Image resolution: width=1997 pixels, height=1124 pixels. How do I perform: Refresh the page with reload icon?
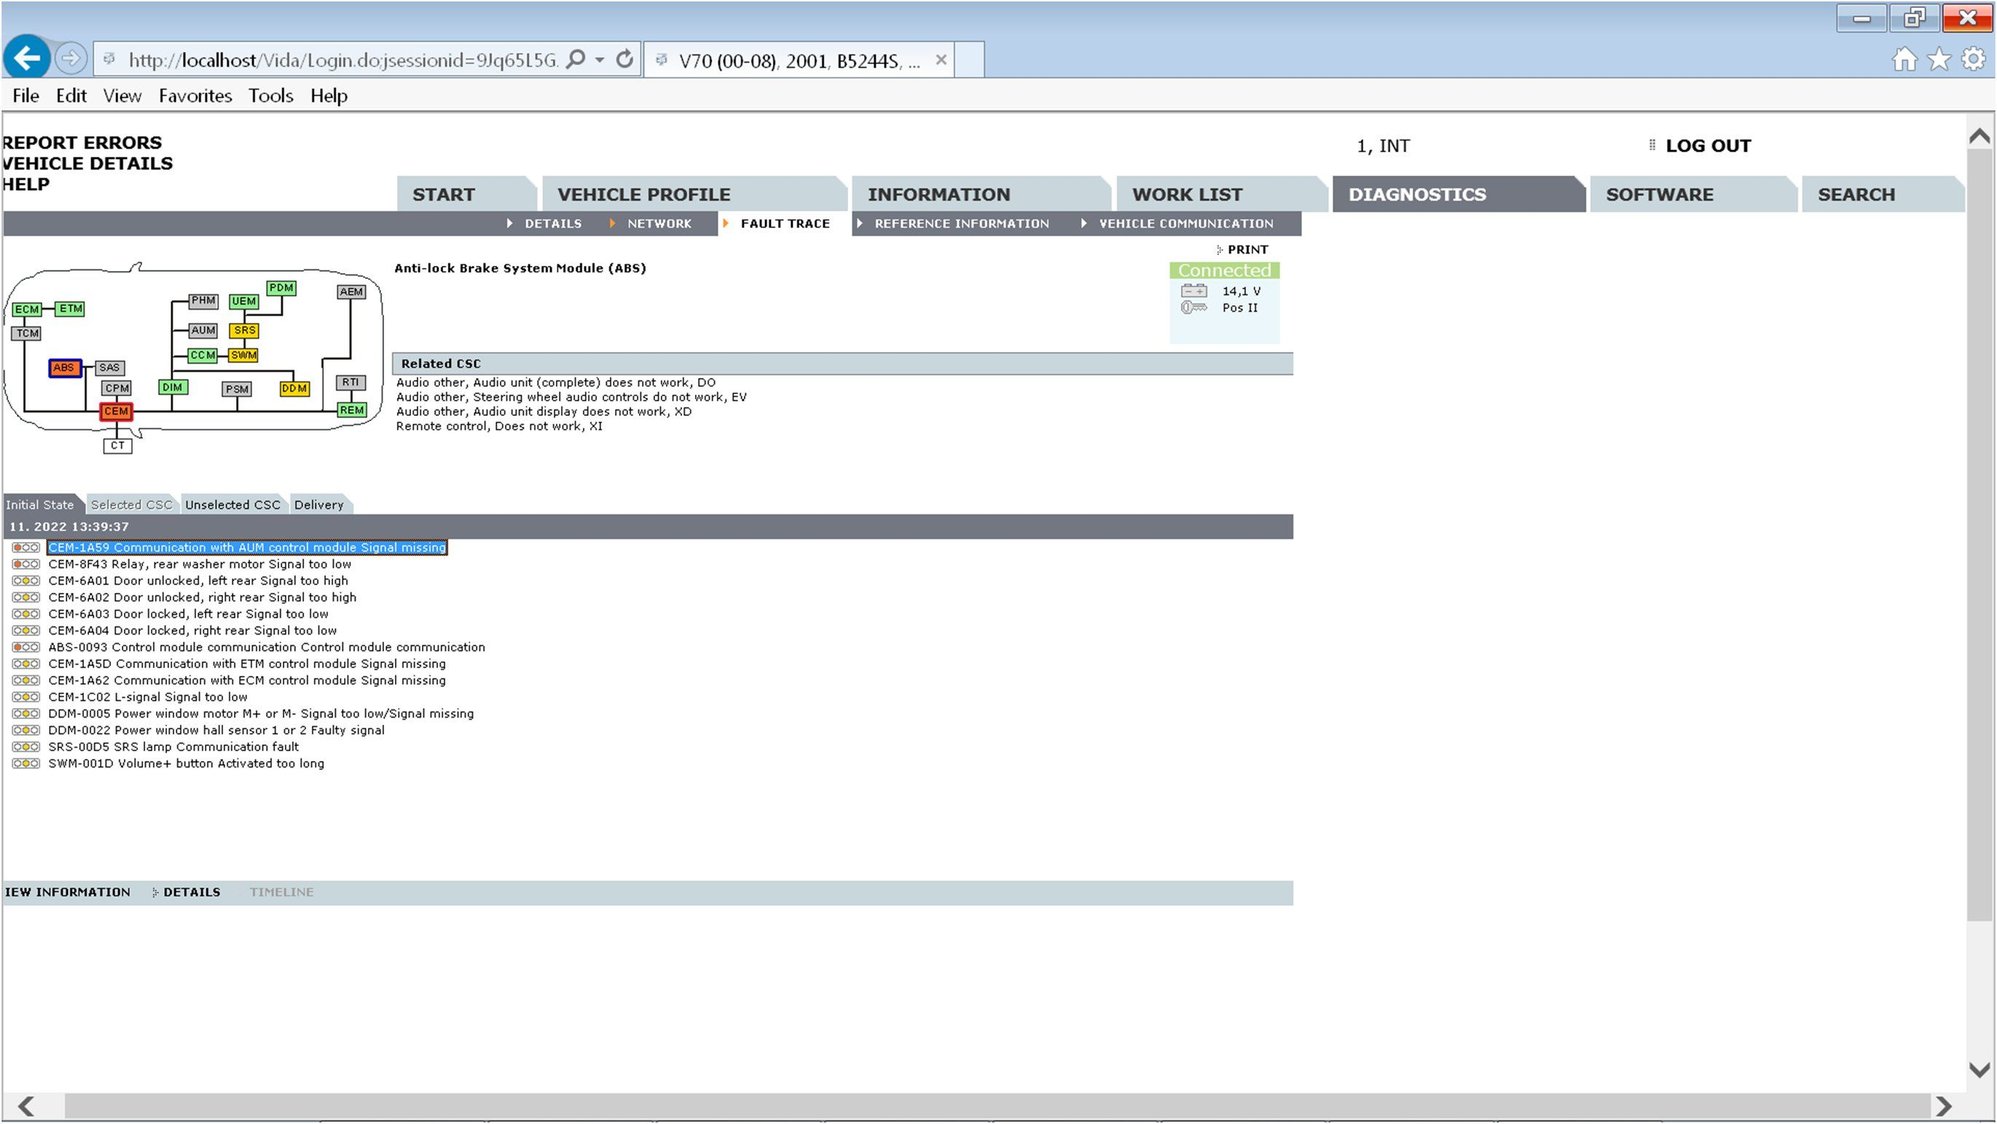coord(624,60)
